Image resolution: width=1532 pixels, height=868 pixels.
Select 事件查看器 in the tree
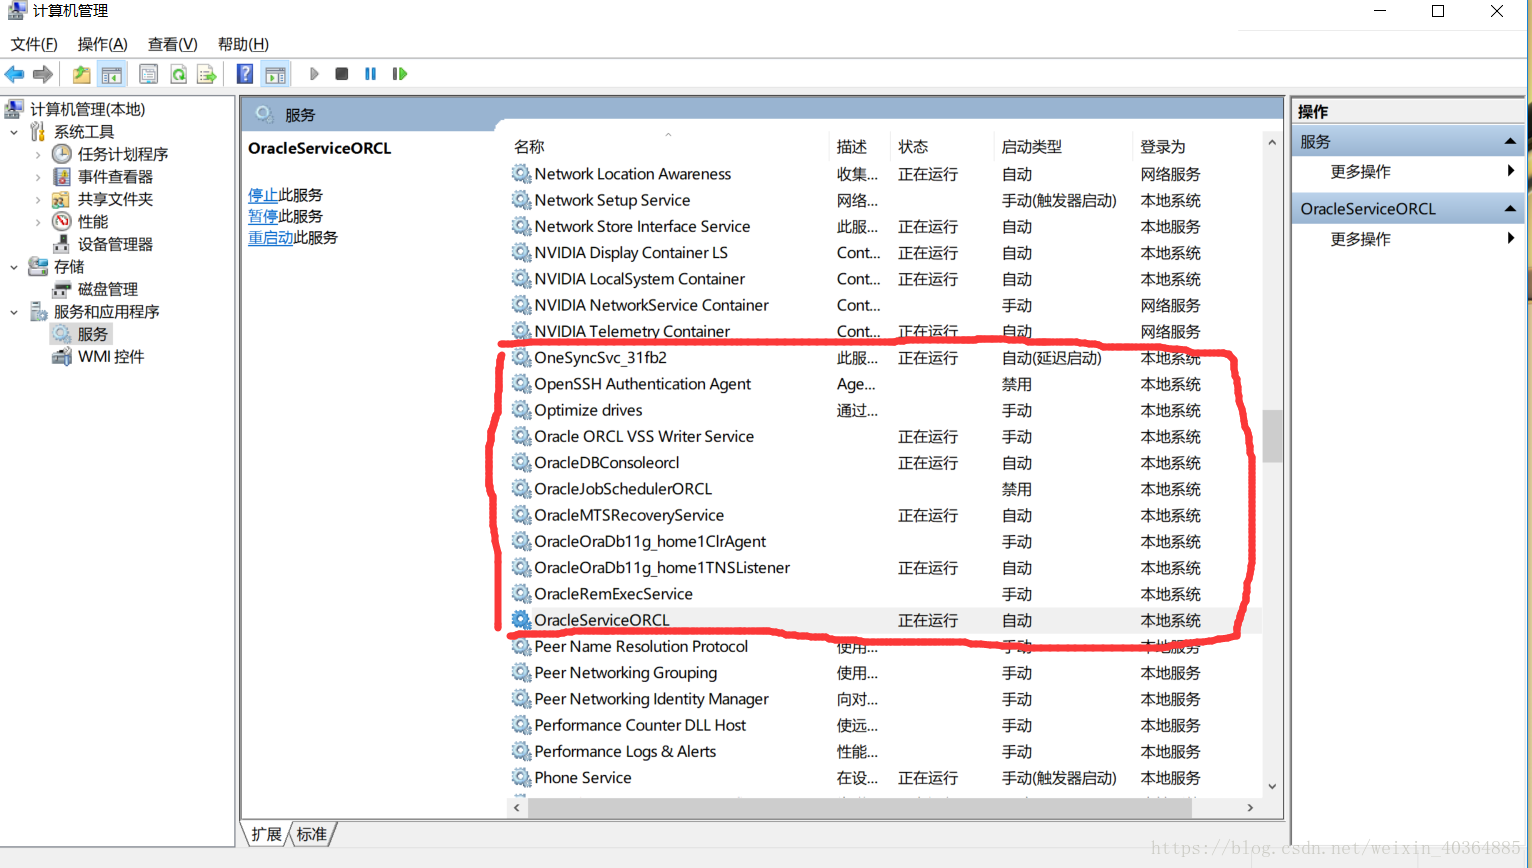116,177
